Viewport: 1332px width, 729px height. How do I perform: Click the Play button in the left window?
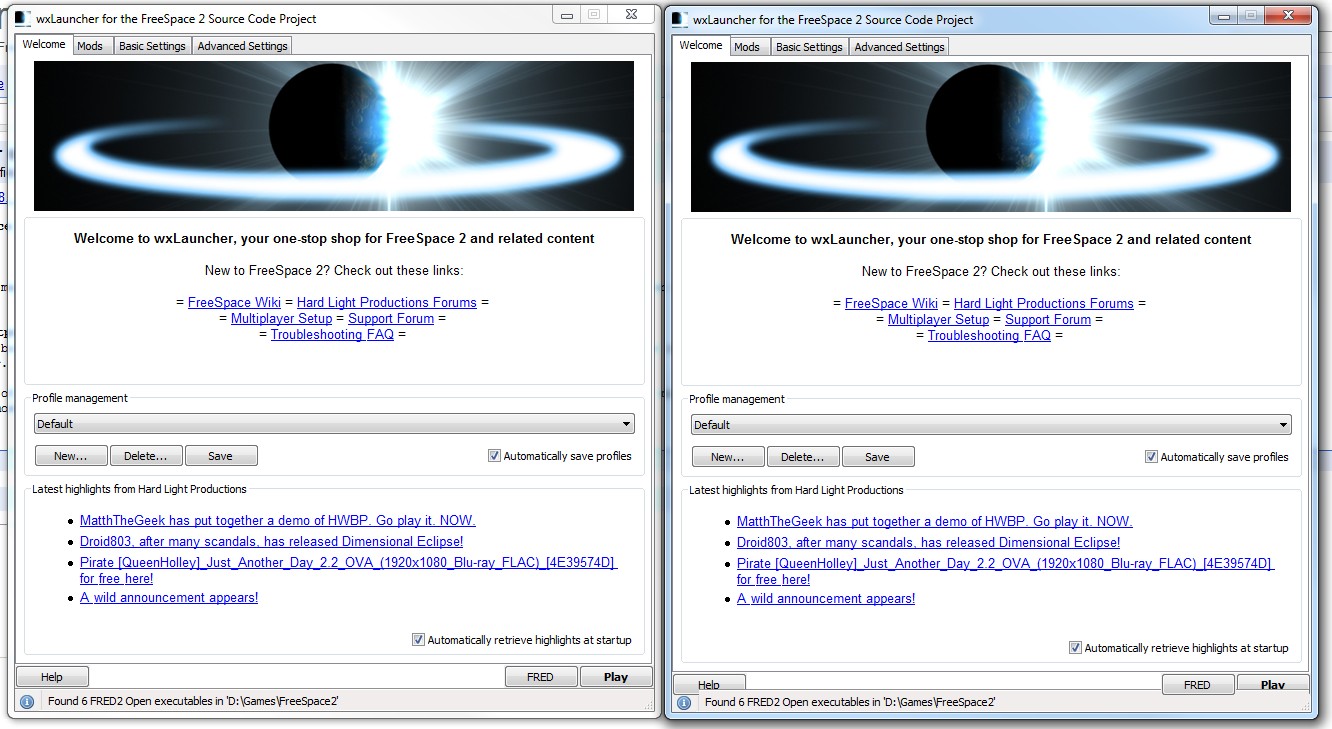616,677
